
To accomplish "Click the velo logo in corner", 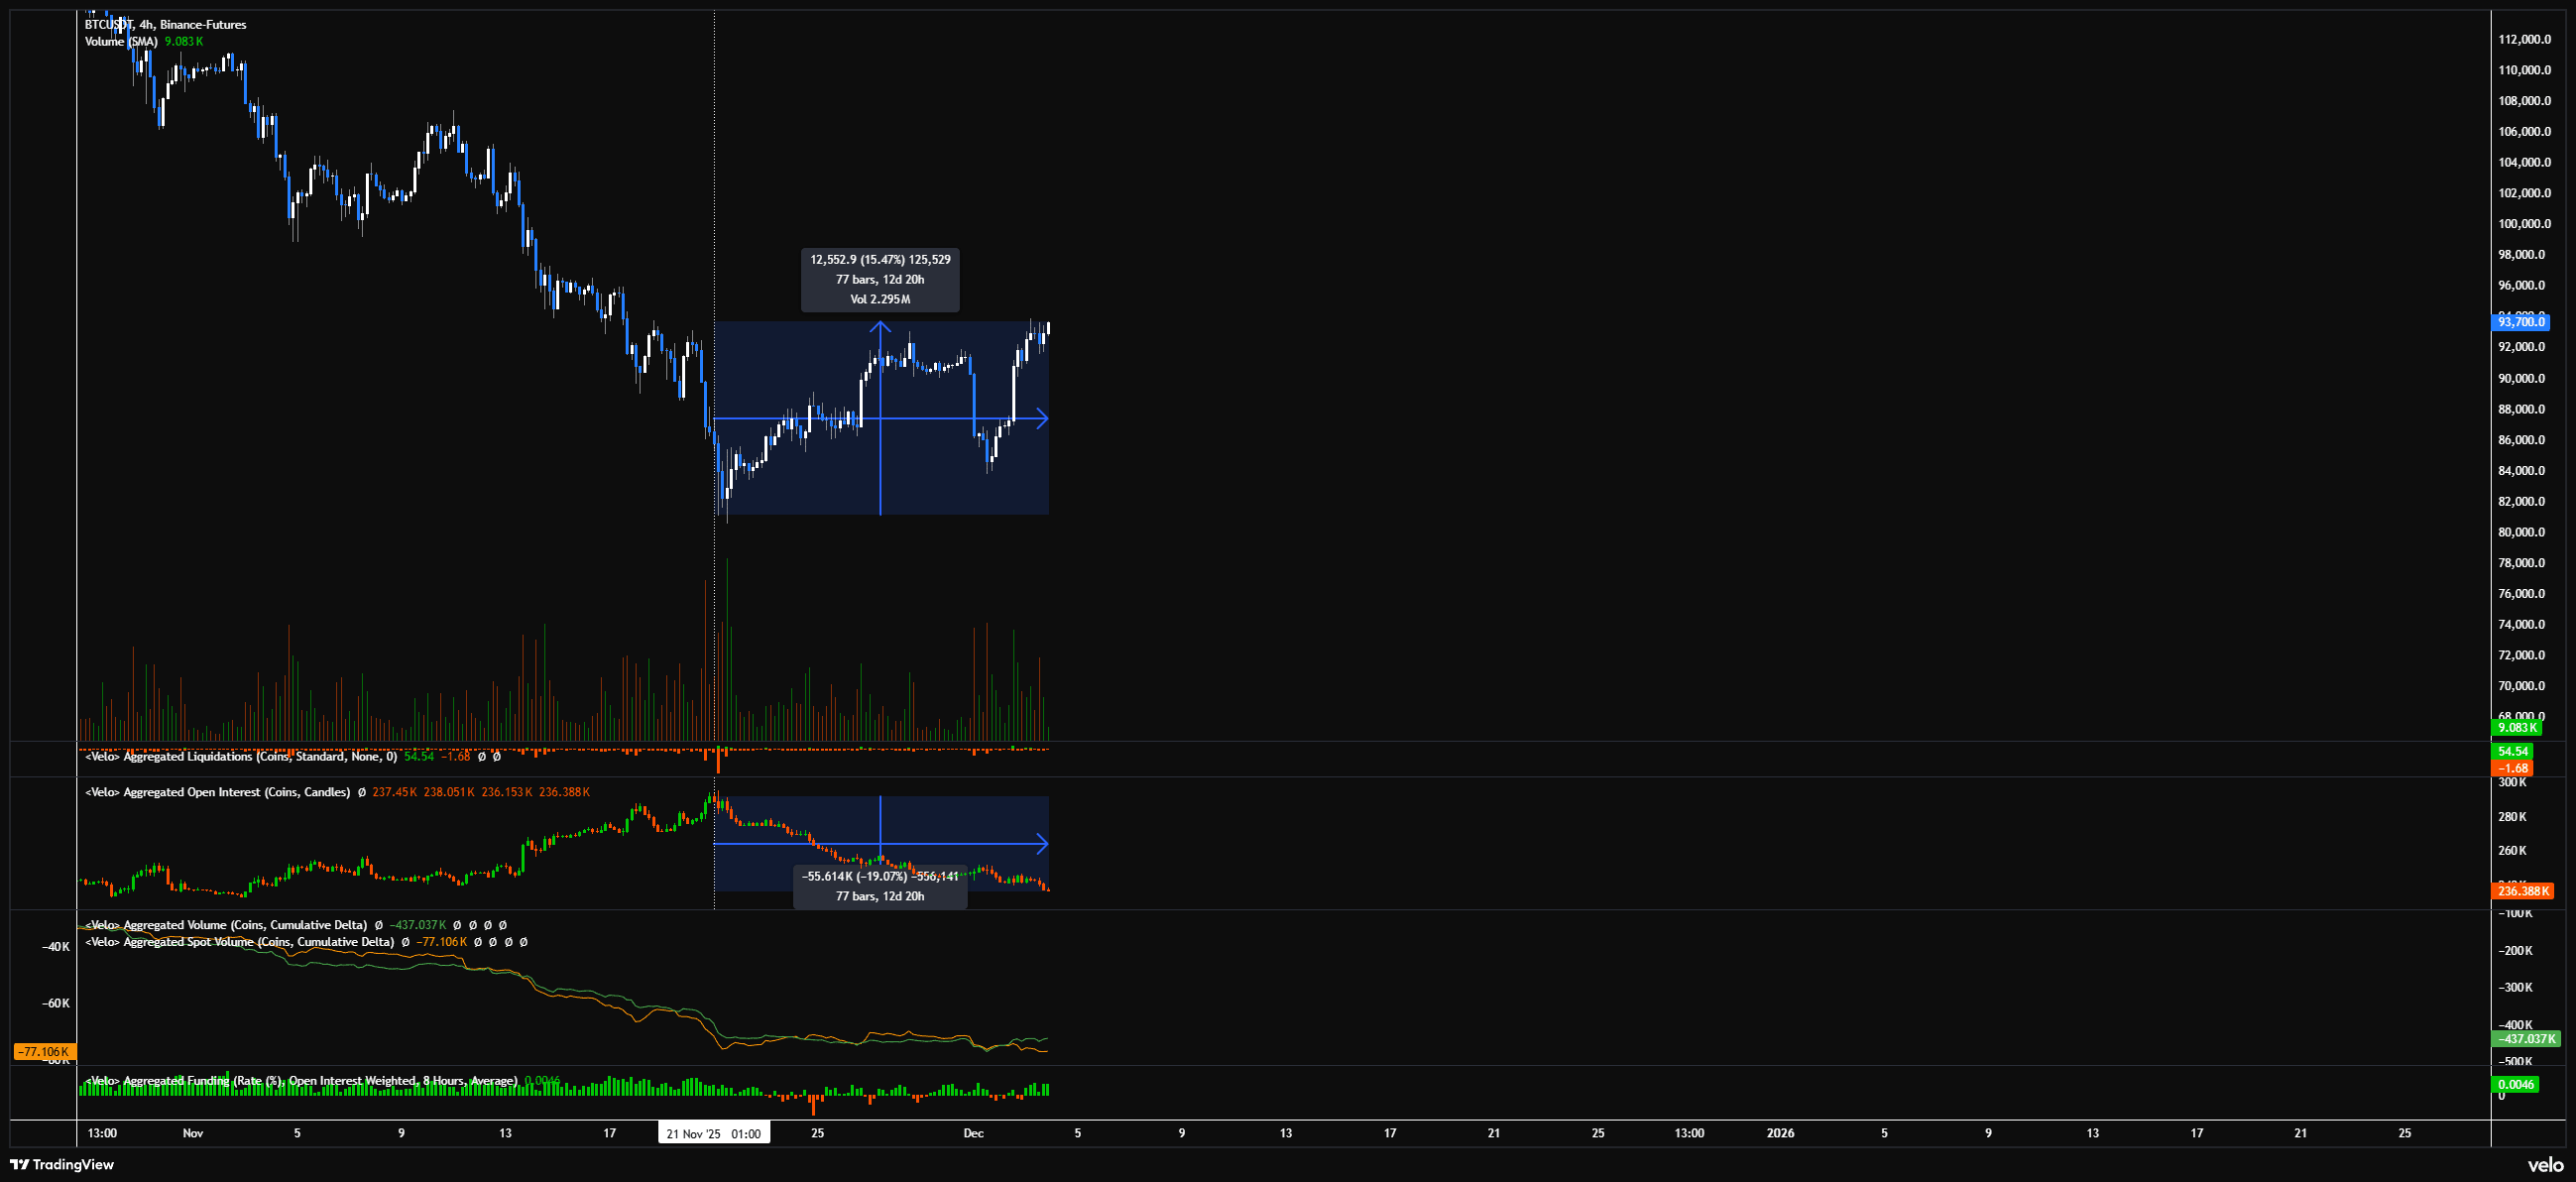I will 2545,1165.
